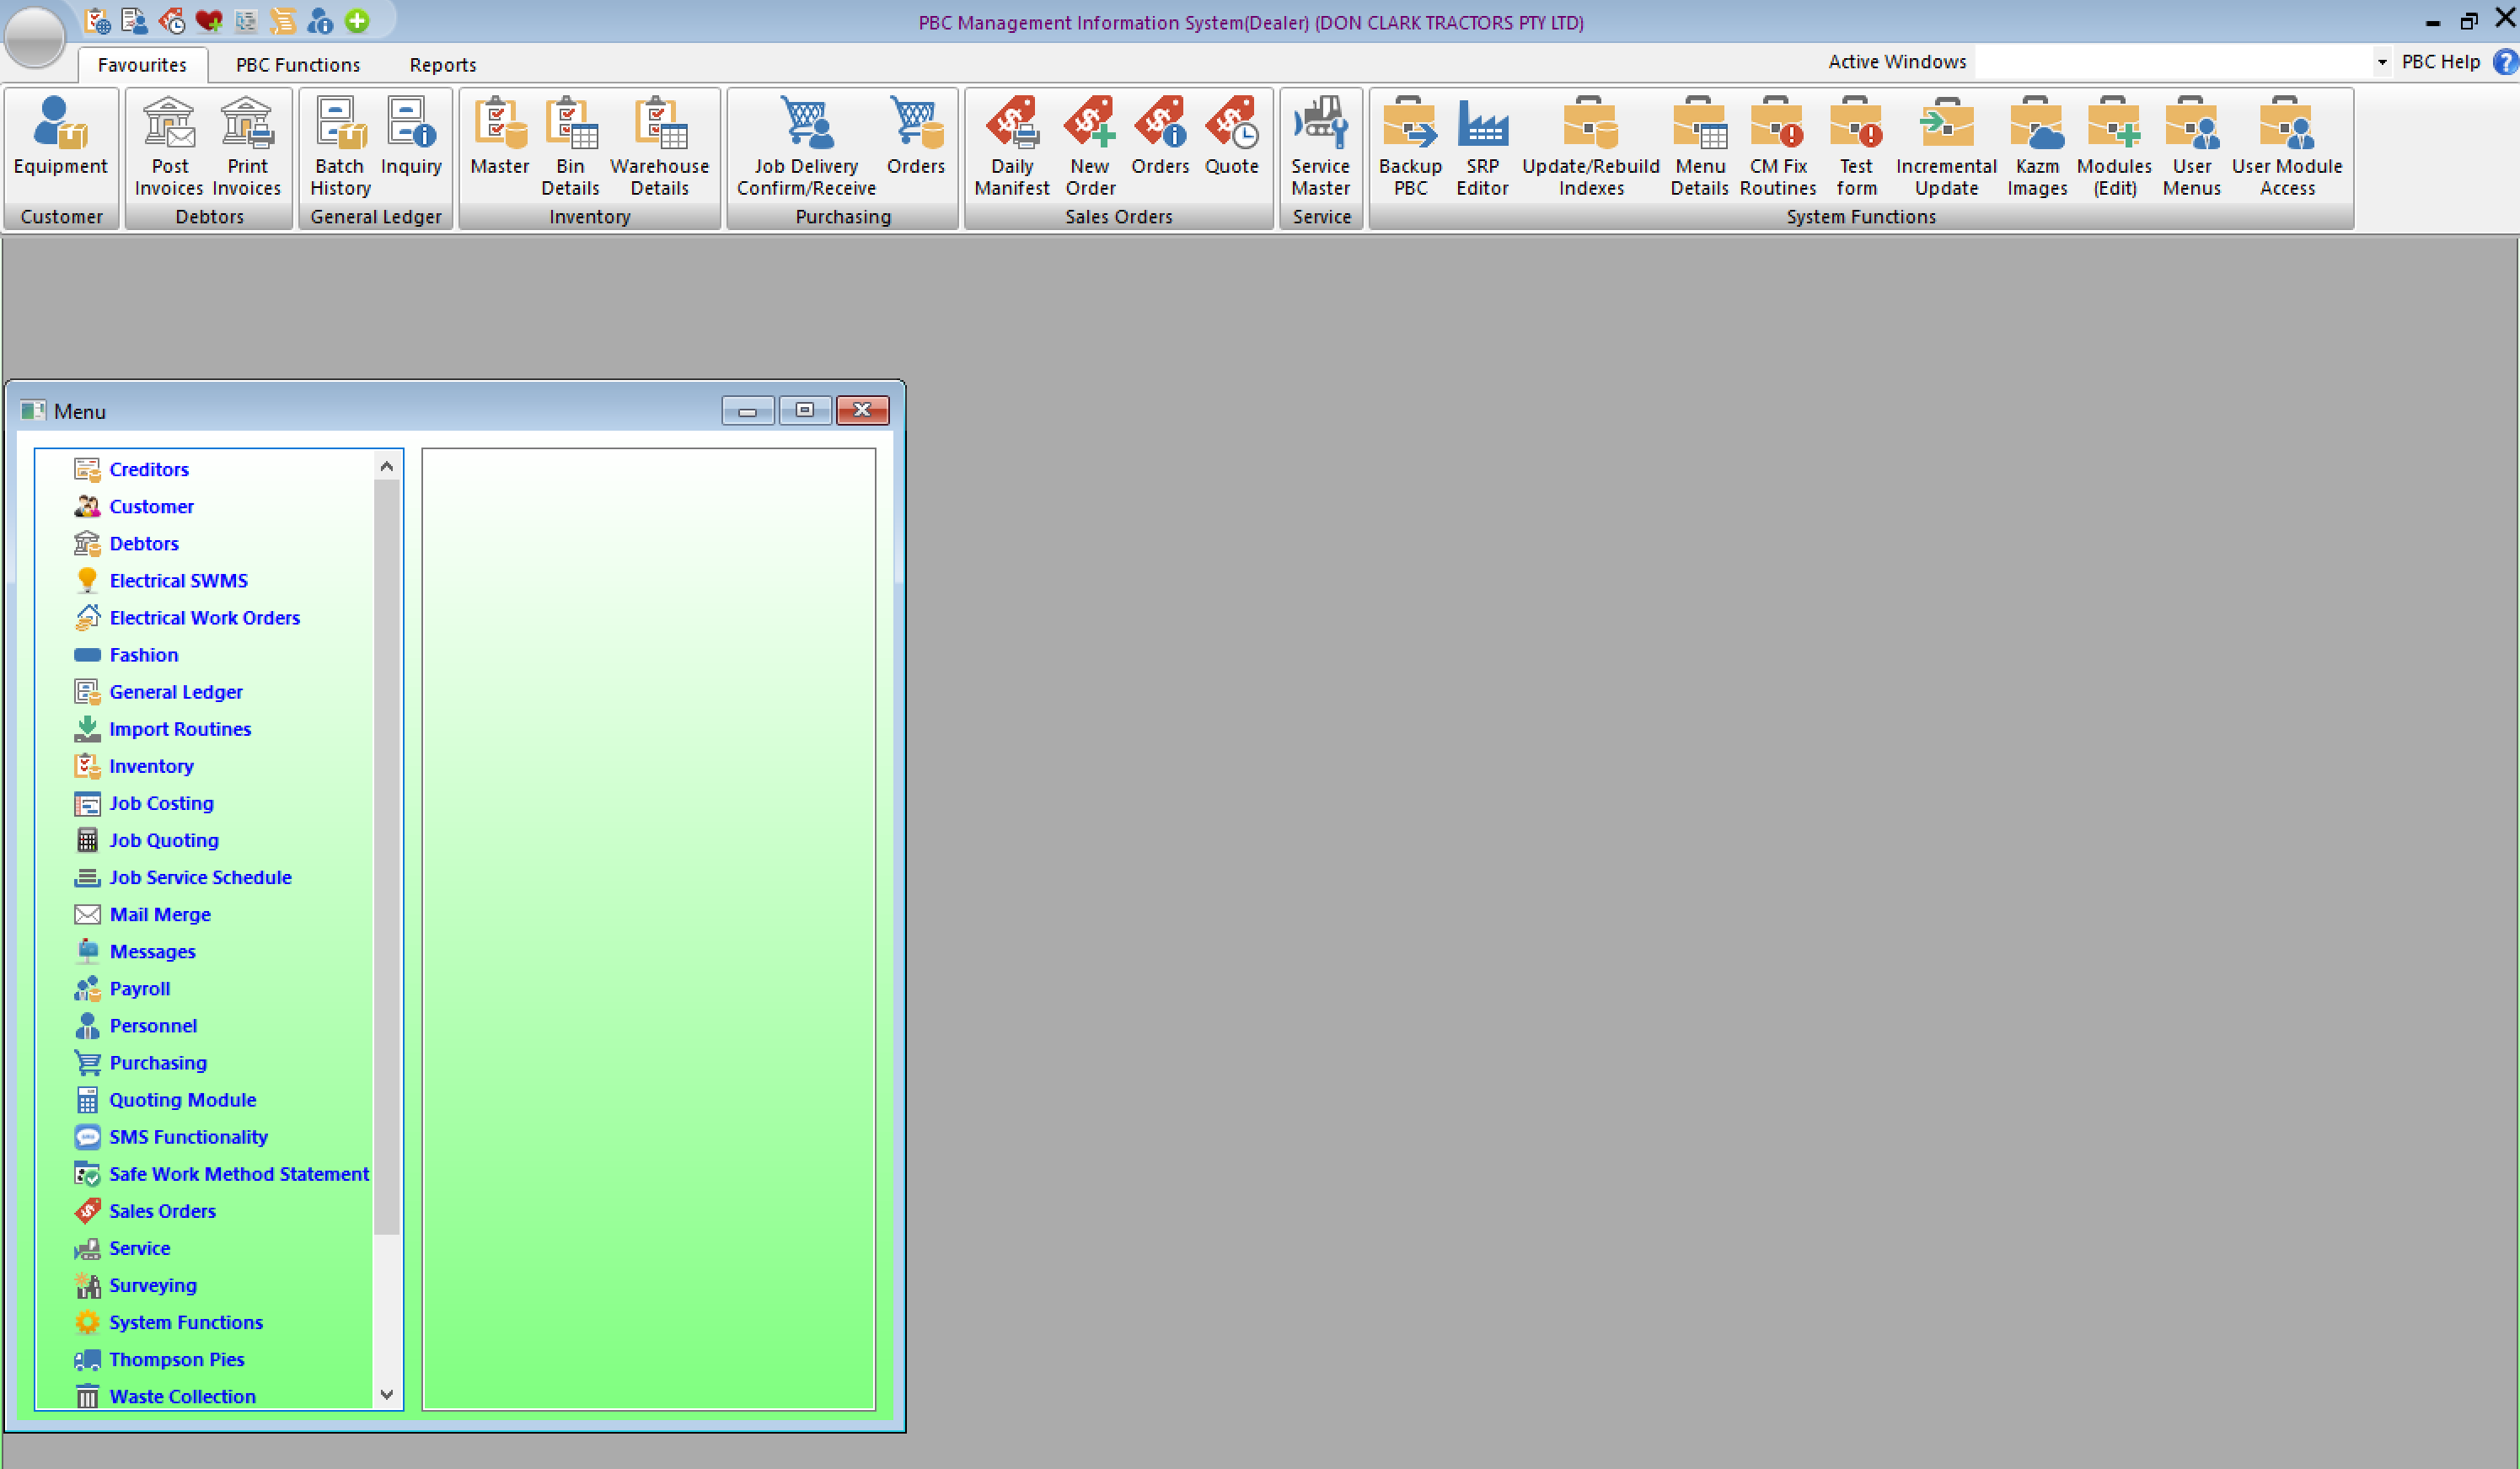Select Mail Merge menu item
2520x1469 pixels.
(160, 914)
